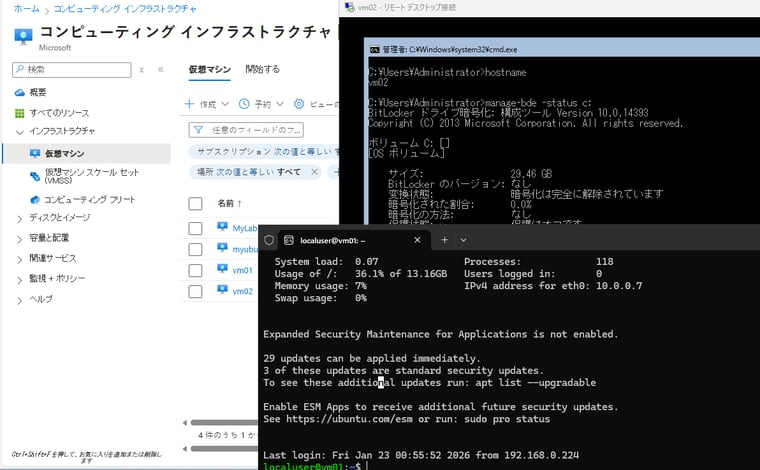
Task: Click the green grid icon for すべてのリソース
Action: (x=19, y=113)
